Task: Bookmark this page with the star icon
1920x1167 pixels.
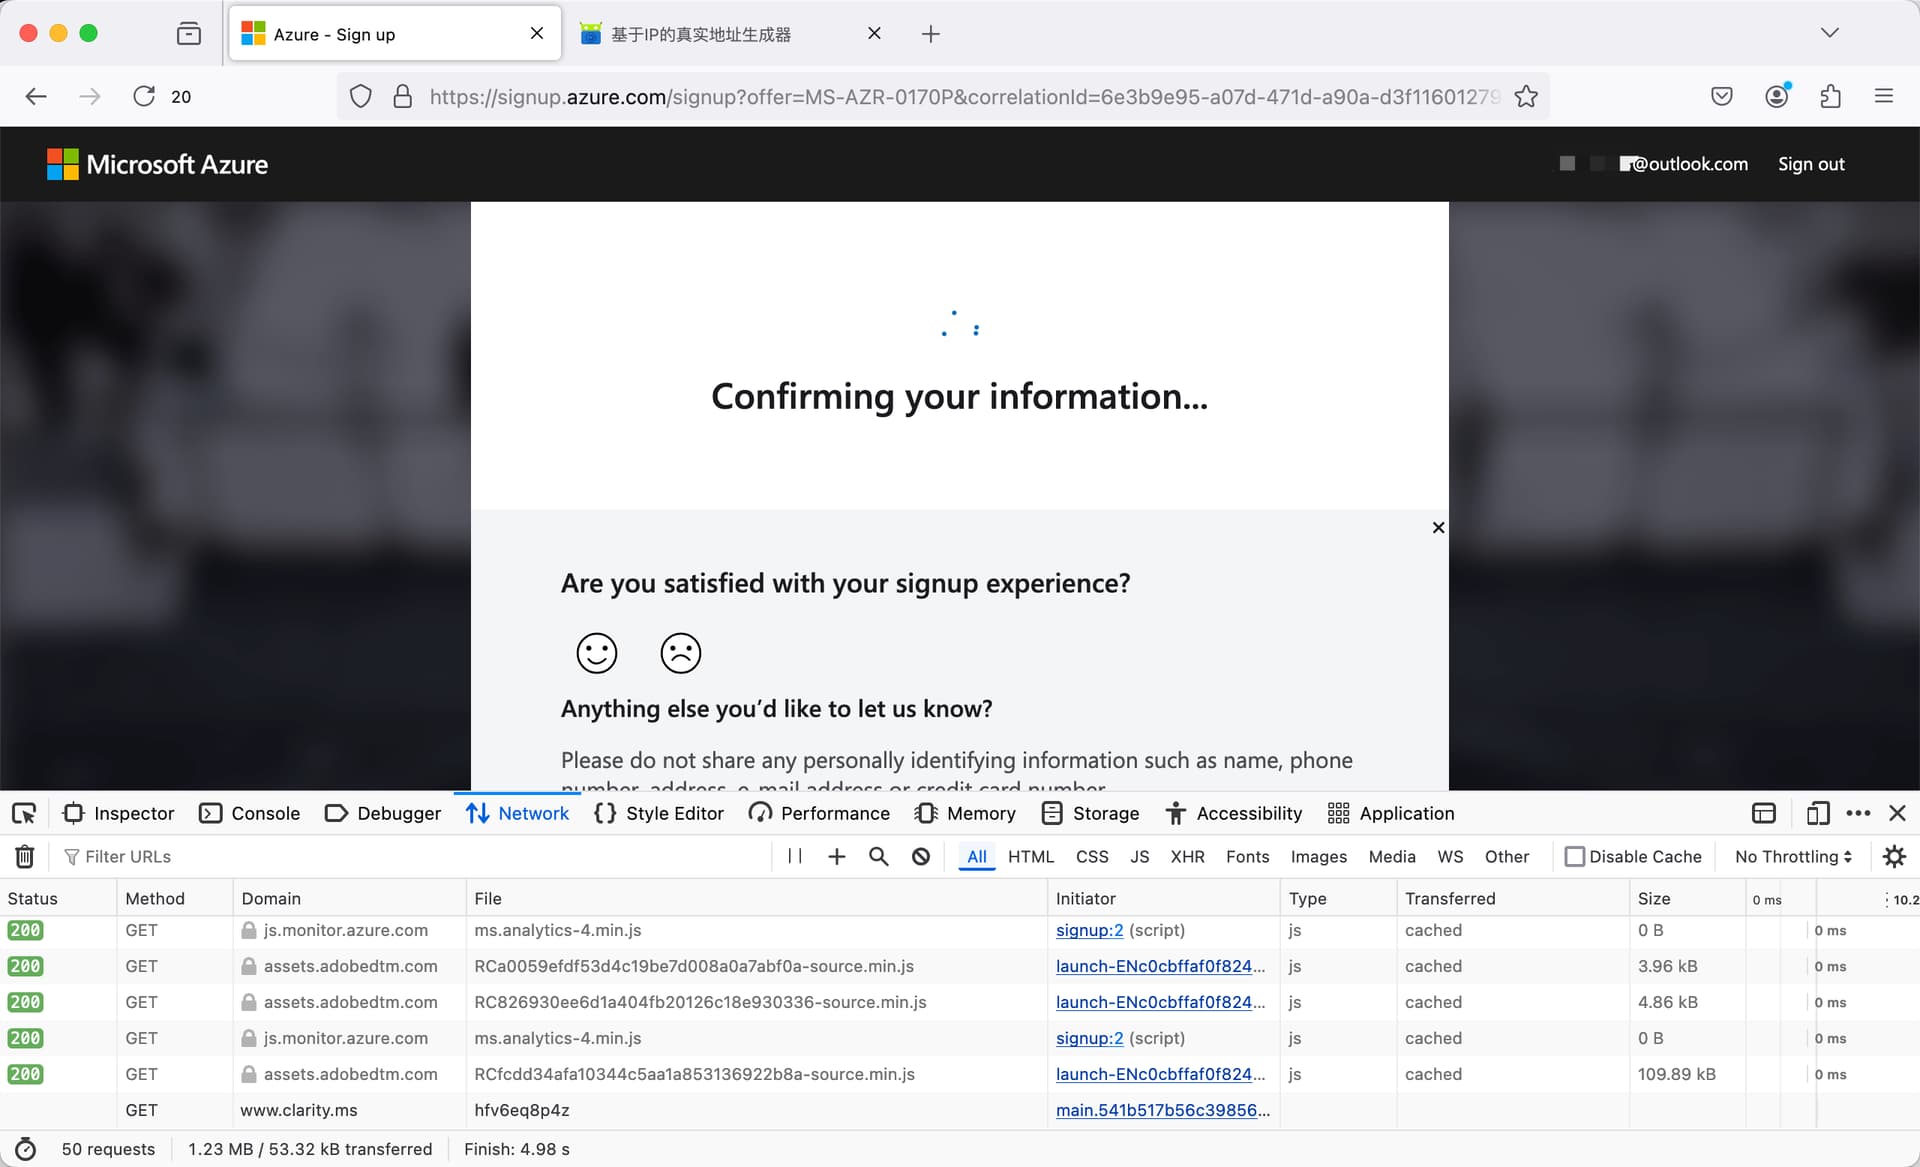Action: [1526, 96]
